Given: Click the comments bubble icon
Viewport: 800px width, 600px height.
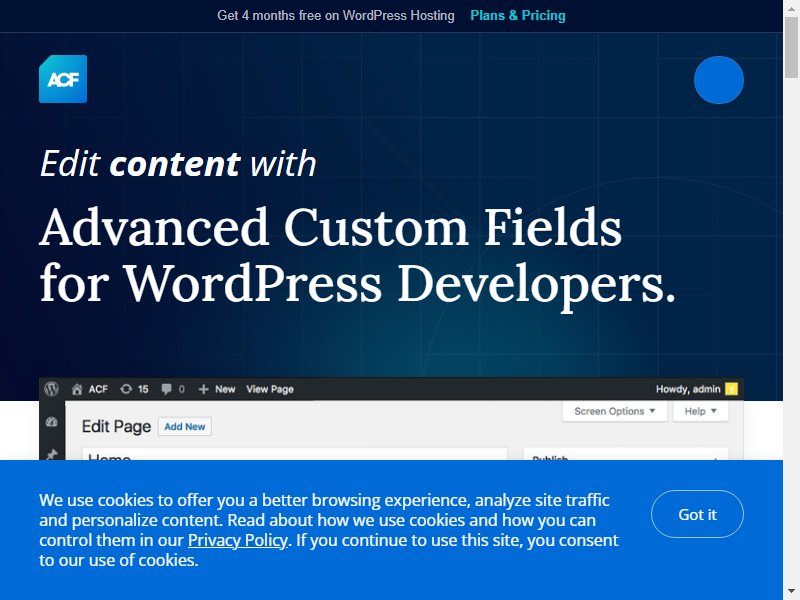Looking at the screenshot, I should (x=166, y=389).
